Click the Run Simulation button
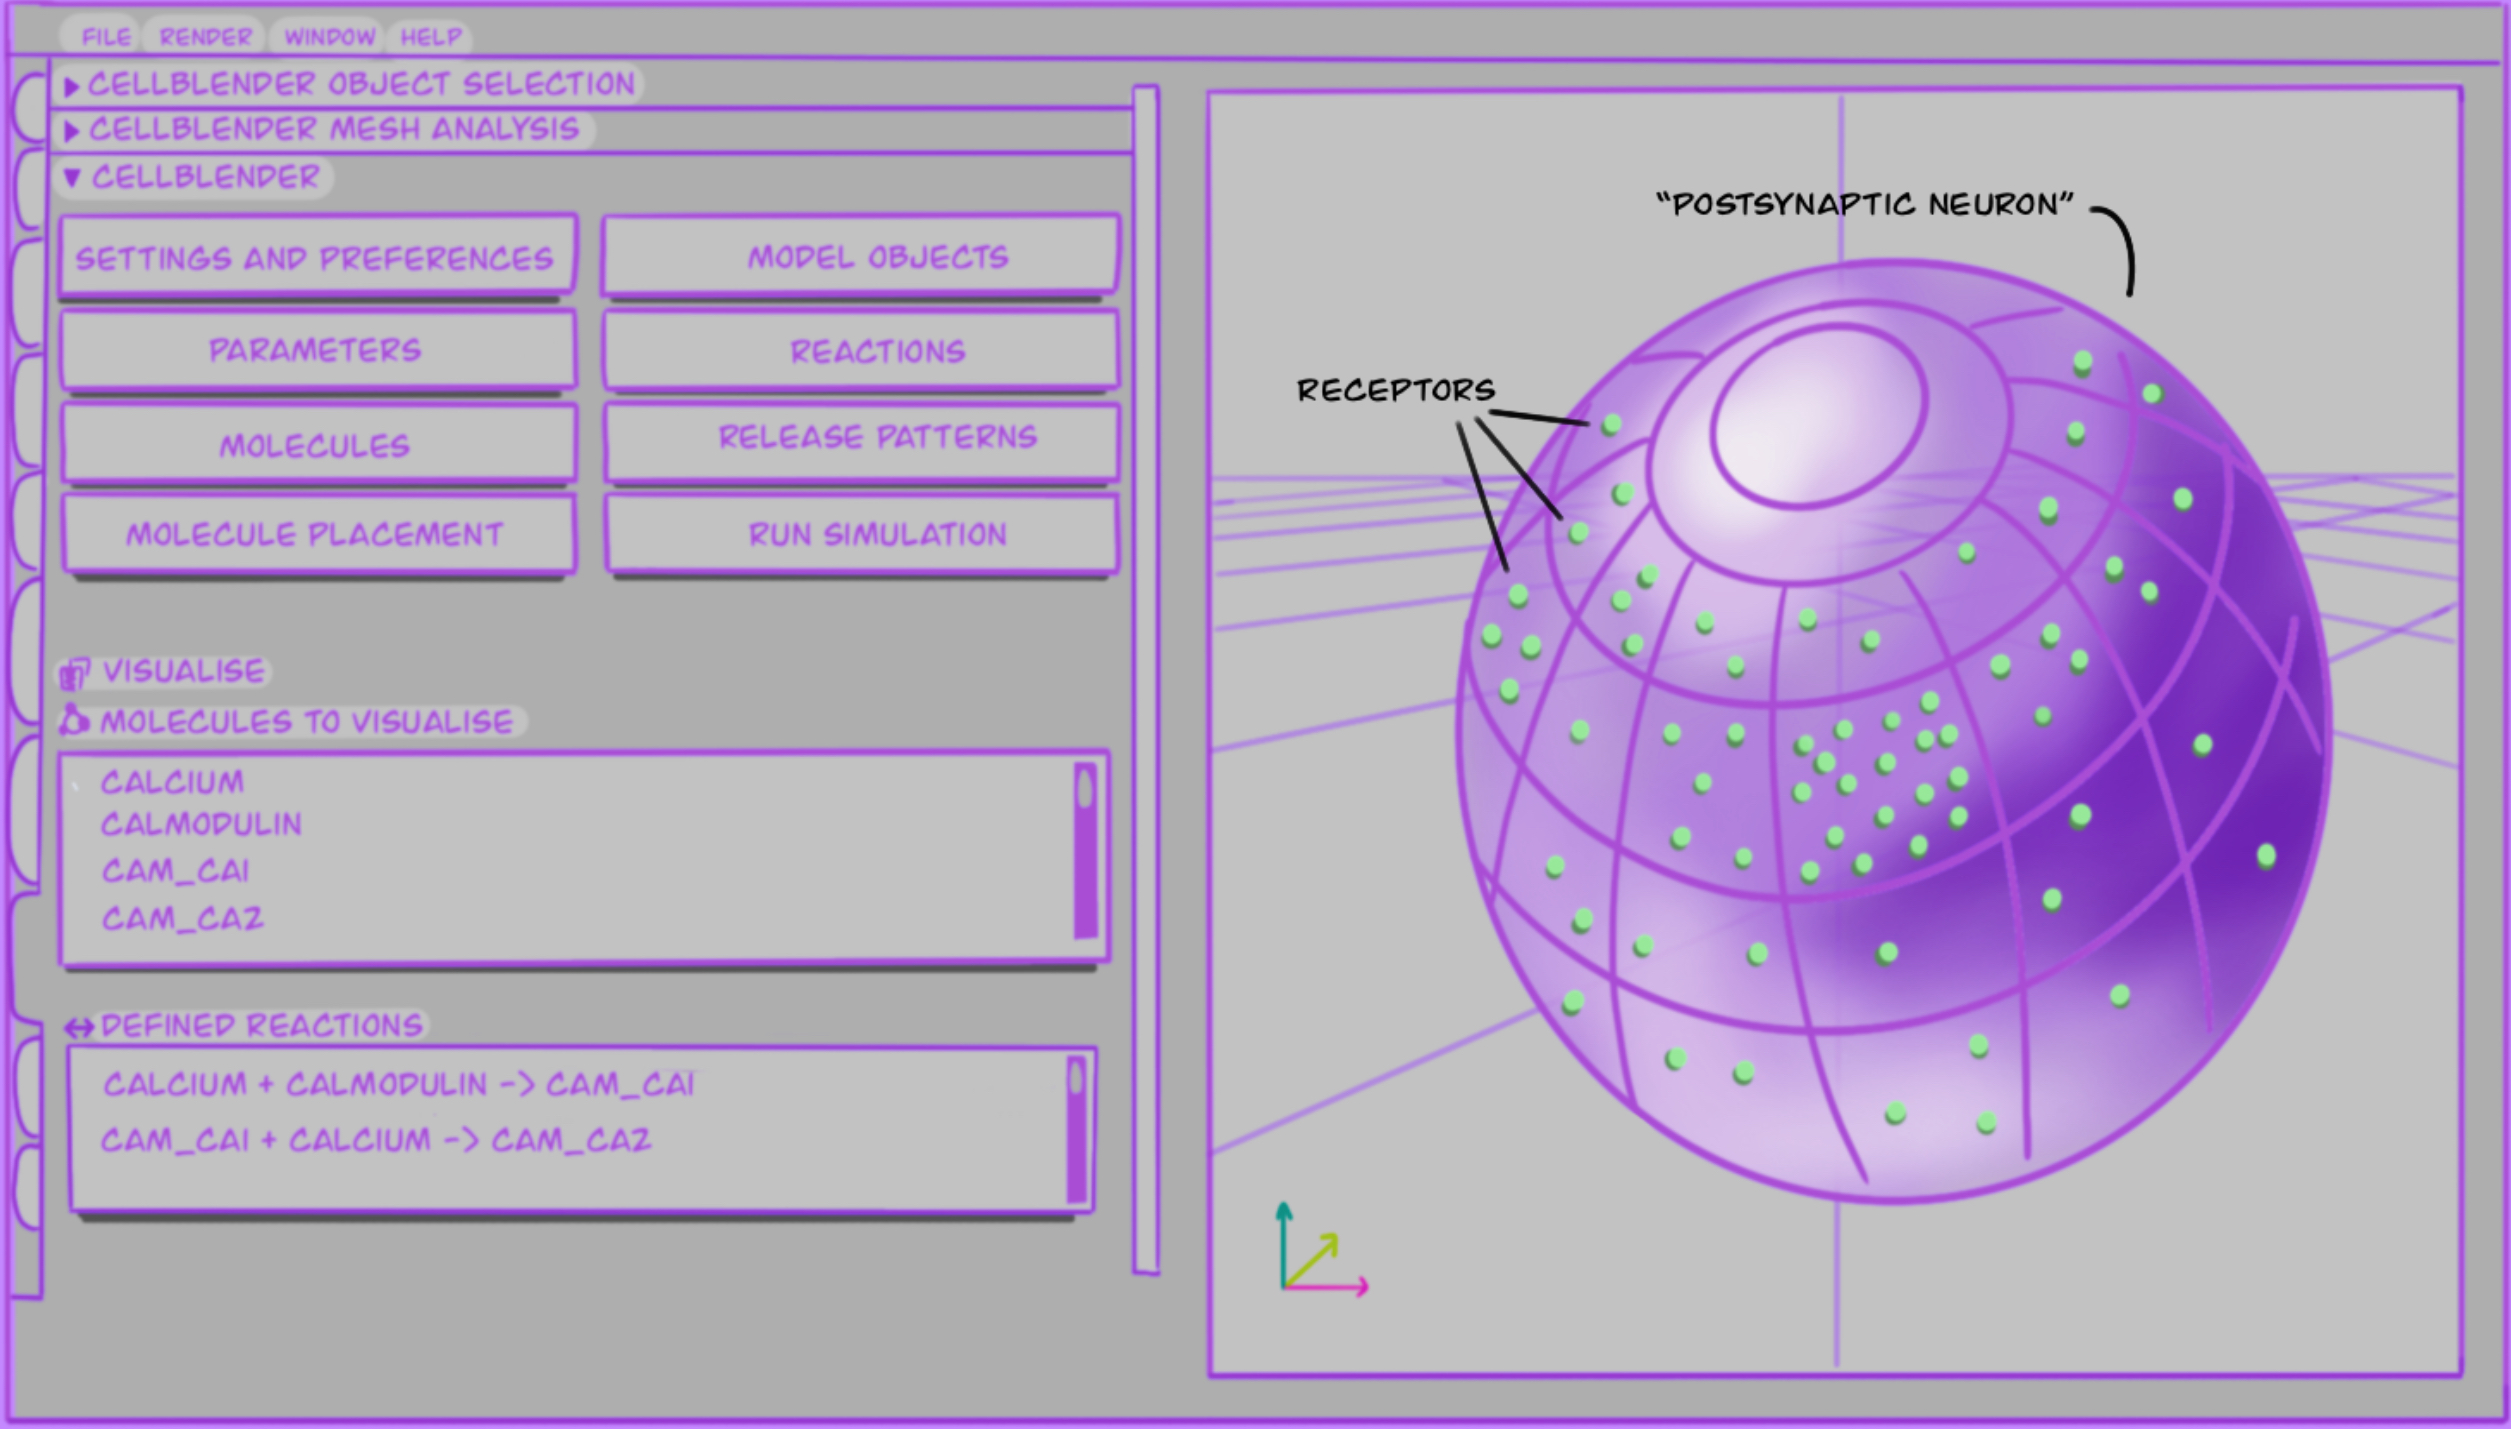The height and width of the screenshot is (1429, 2511). pos(861,534)
